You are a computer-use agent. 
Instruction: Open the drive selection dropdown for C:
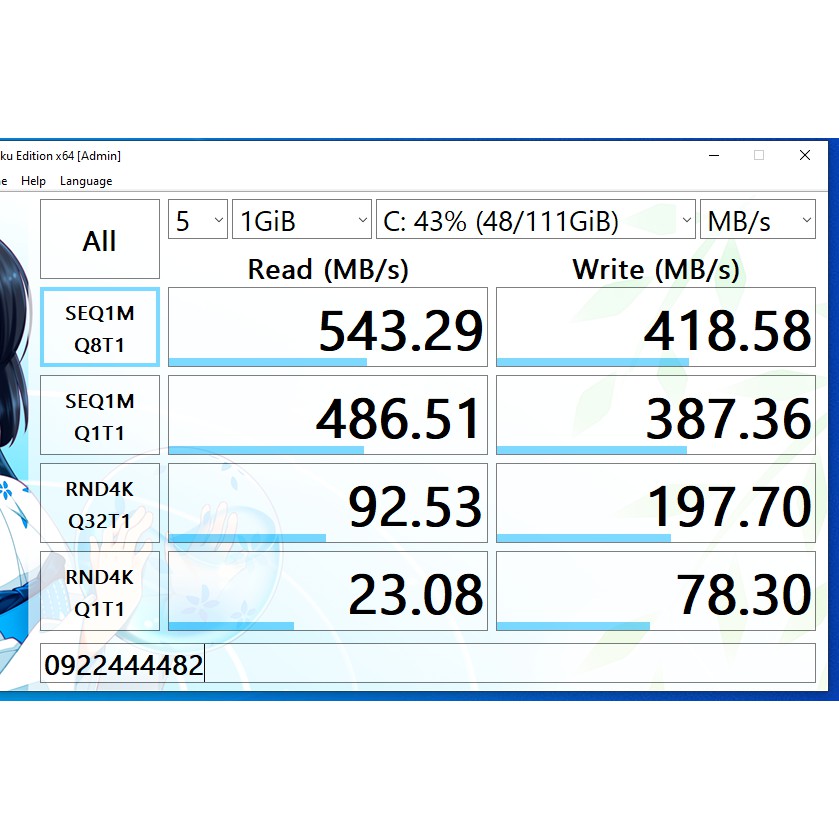tap(536, 219)
